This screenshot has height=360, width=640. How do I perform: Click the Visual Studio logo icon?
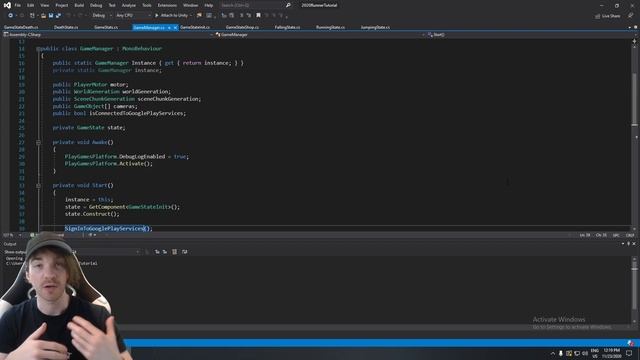7,5
